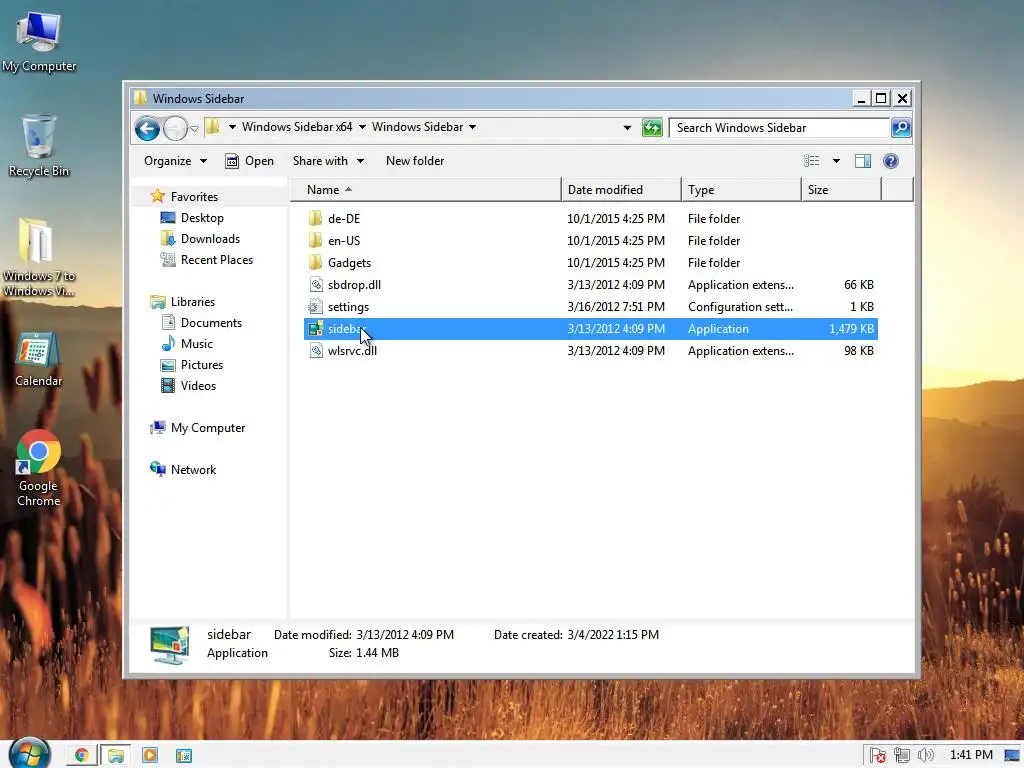Expand arrow after Windows Sidebar x64 breadcrumb
Image resolution: width=1024 pixels, height=768 pixels.
(362, 127)
